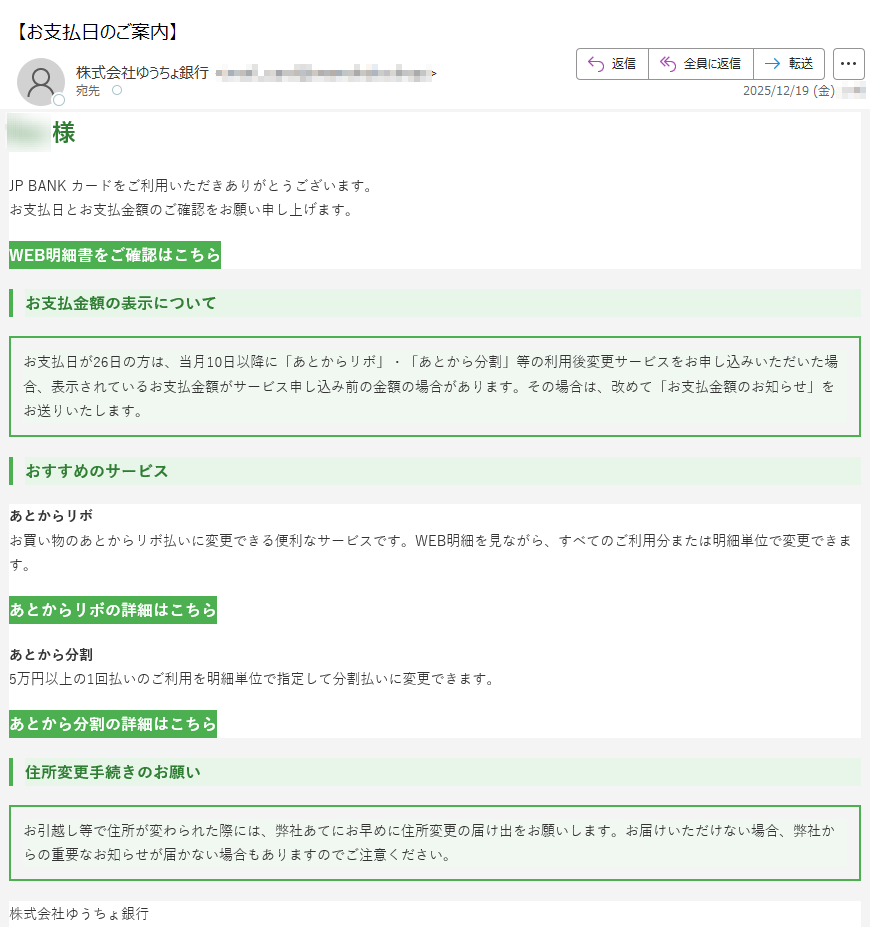Click the 住所変更手続きのお願い heading
This screenshot has width=870, height=927.
(x=113, y=772)
